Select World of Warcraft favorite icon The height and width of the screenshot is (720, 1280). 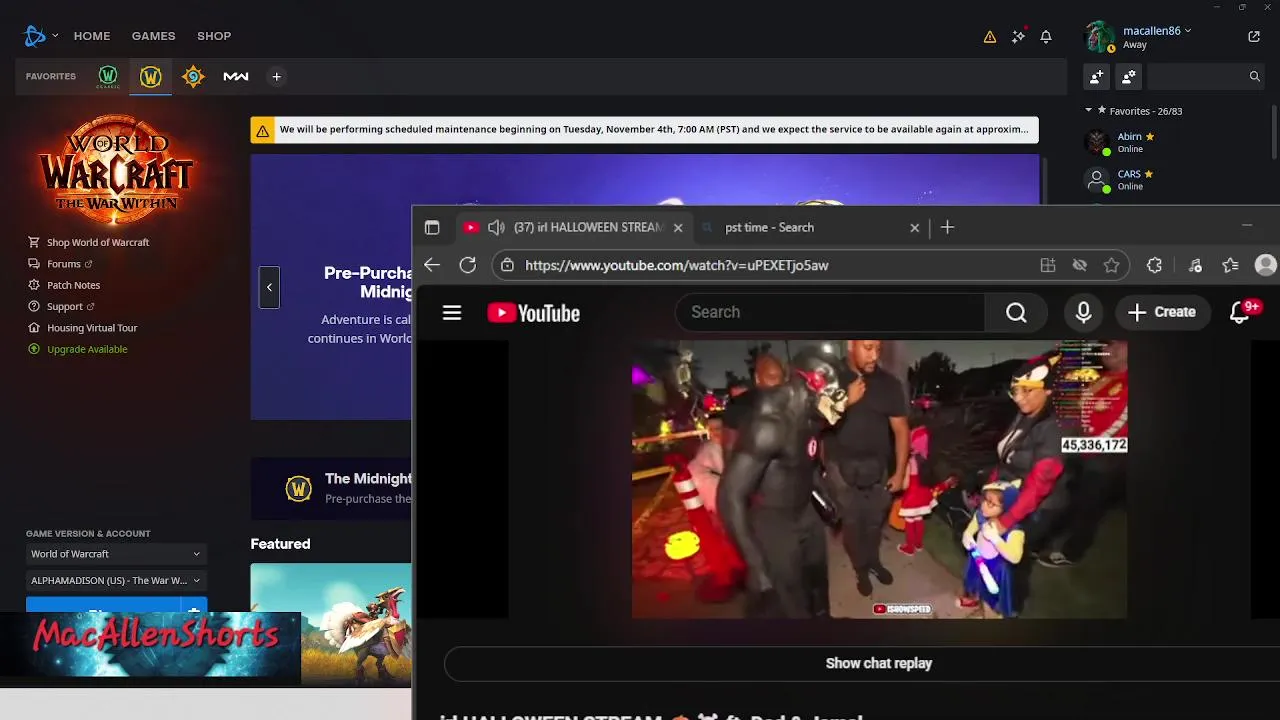point(151,76)
